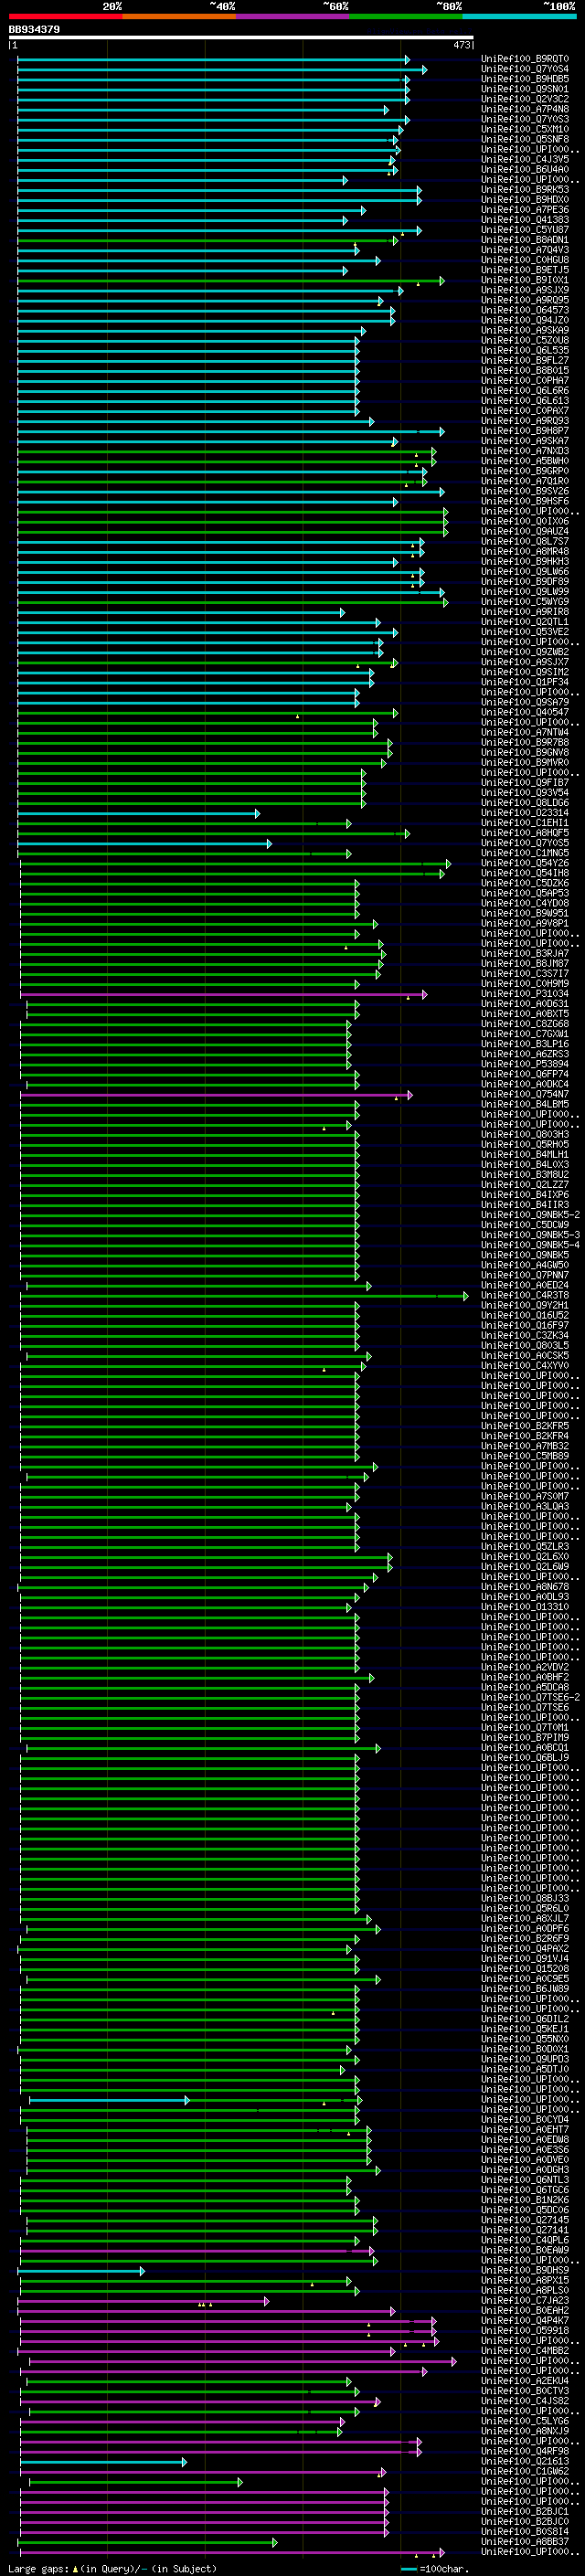Select the UniRef100_B8B015 label

click(525, 370)
